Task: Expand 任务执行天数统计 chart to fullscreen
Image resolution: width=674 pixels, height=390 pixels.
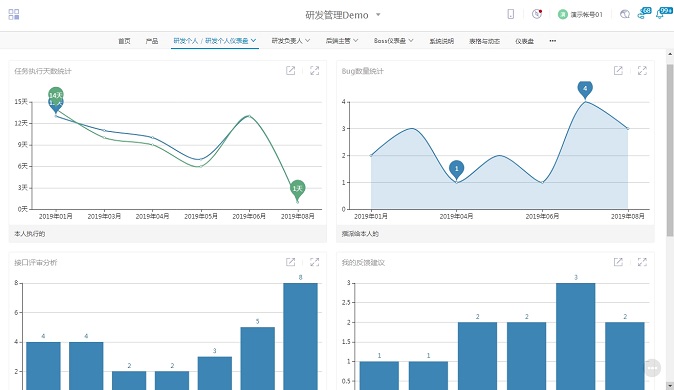Action: click(x=315, y=71)
